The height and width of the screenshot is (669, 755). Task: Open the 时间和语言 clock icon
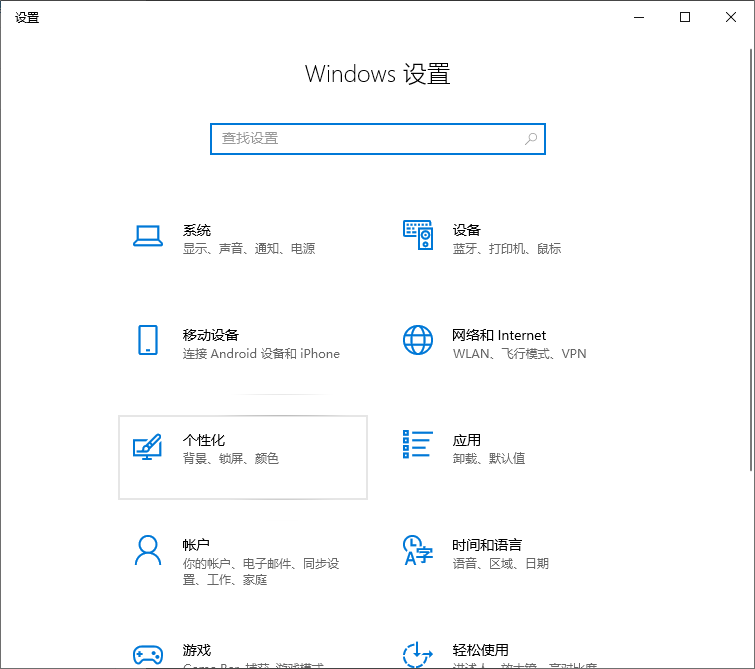418,550
